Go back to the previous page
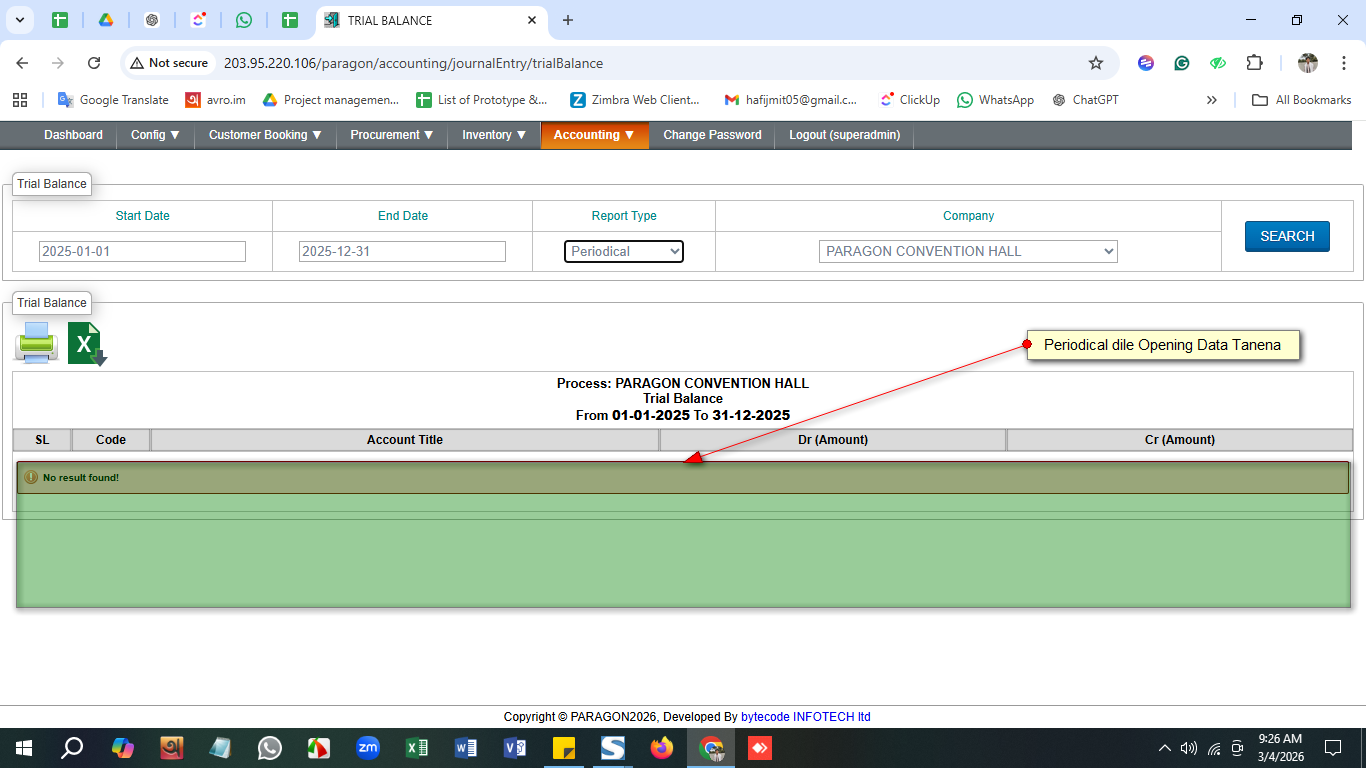1366x768 pixels. 22,63
